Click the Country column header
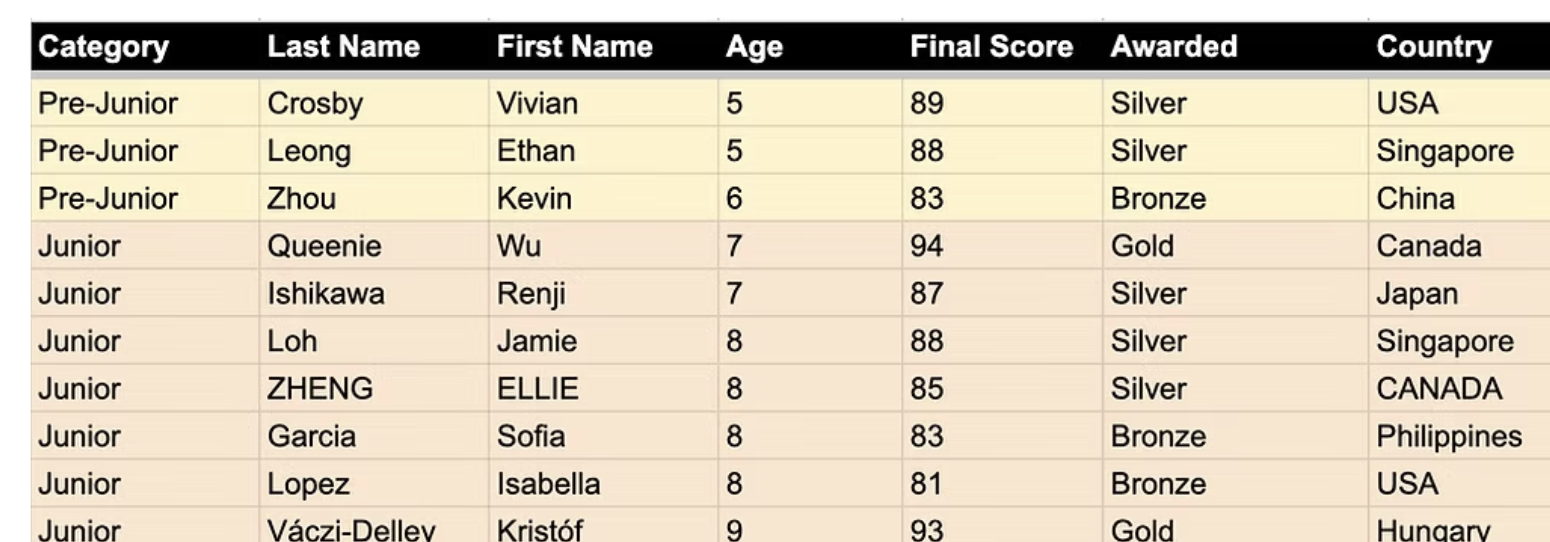The image size is (1550, 542). [1433, 47]
